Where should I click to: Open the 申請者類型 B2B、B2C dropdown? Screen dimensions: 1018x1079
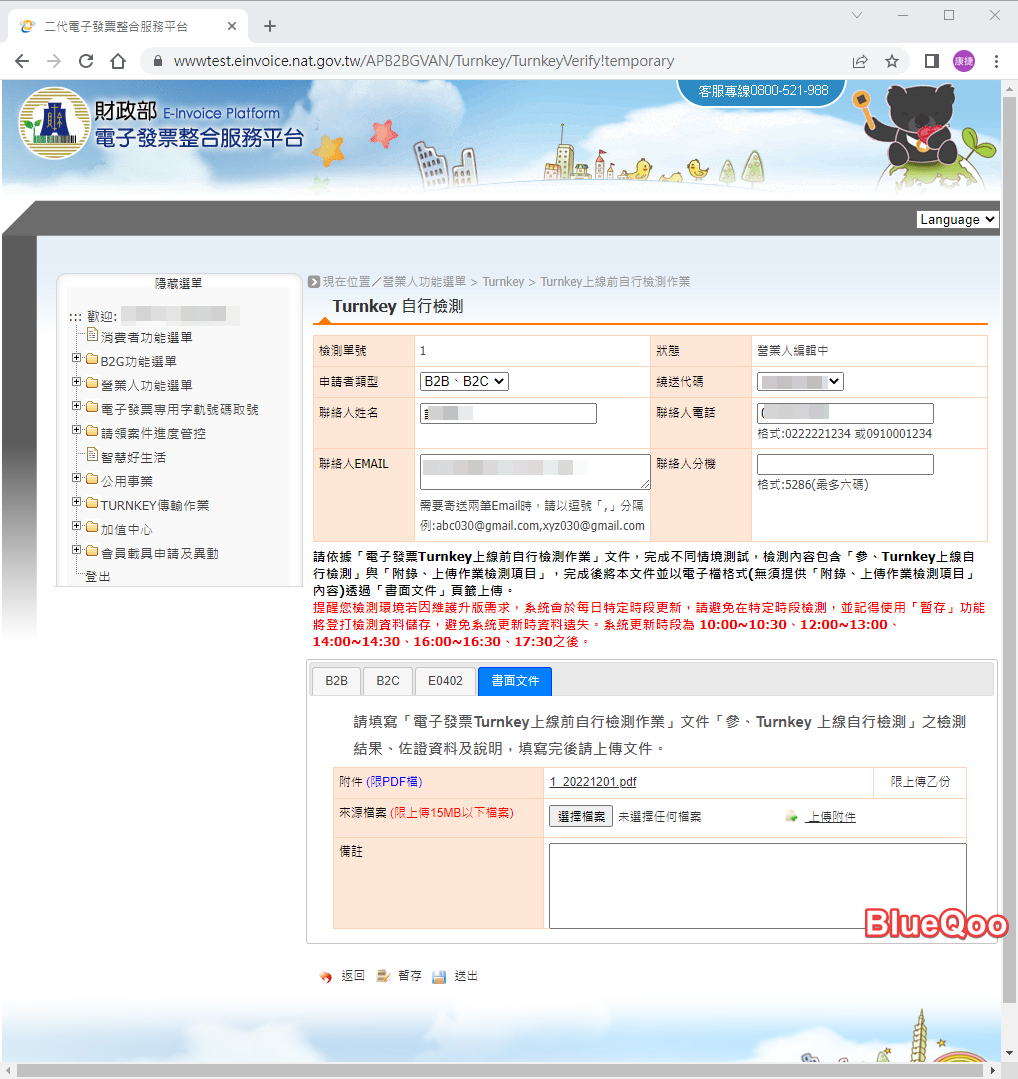coord(464,381)
